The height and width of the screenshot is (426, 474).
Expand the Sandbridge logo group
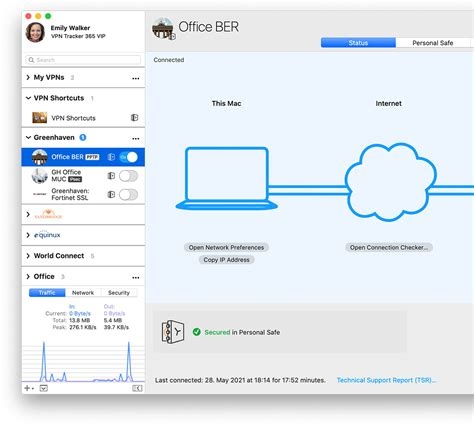click(28, 214)
